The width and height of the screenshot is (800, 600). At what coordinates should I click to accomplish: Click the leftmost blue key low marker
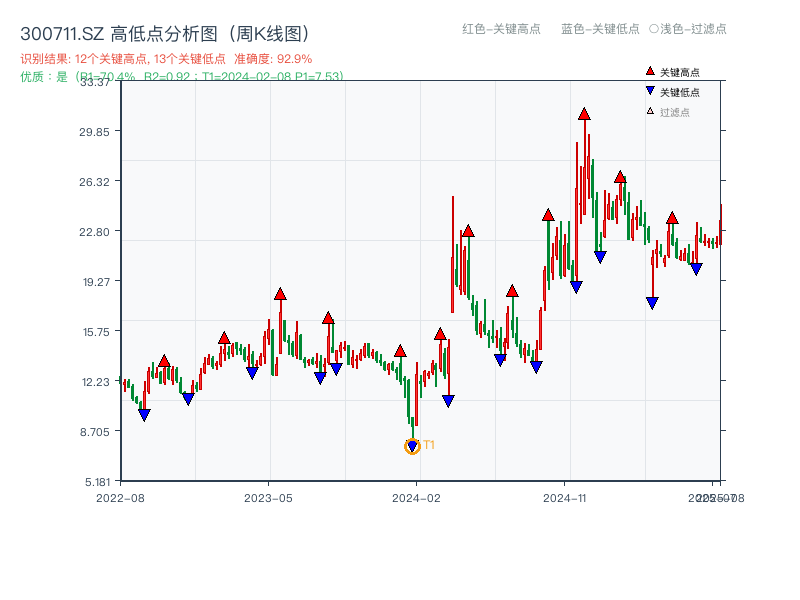(x=144, y=415)
